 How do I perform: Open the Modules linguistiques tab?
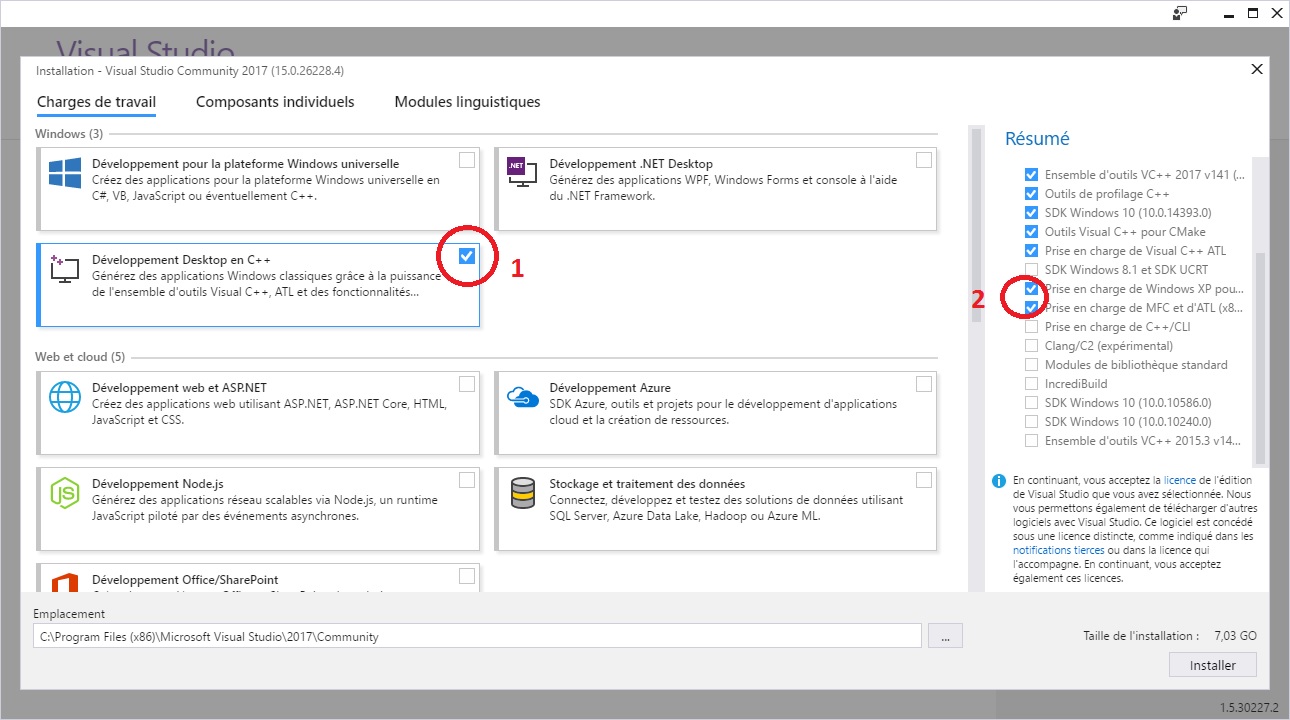click(467, 102)
